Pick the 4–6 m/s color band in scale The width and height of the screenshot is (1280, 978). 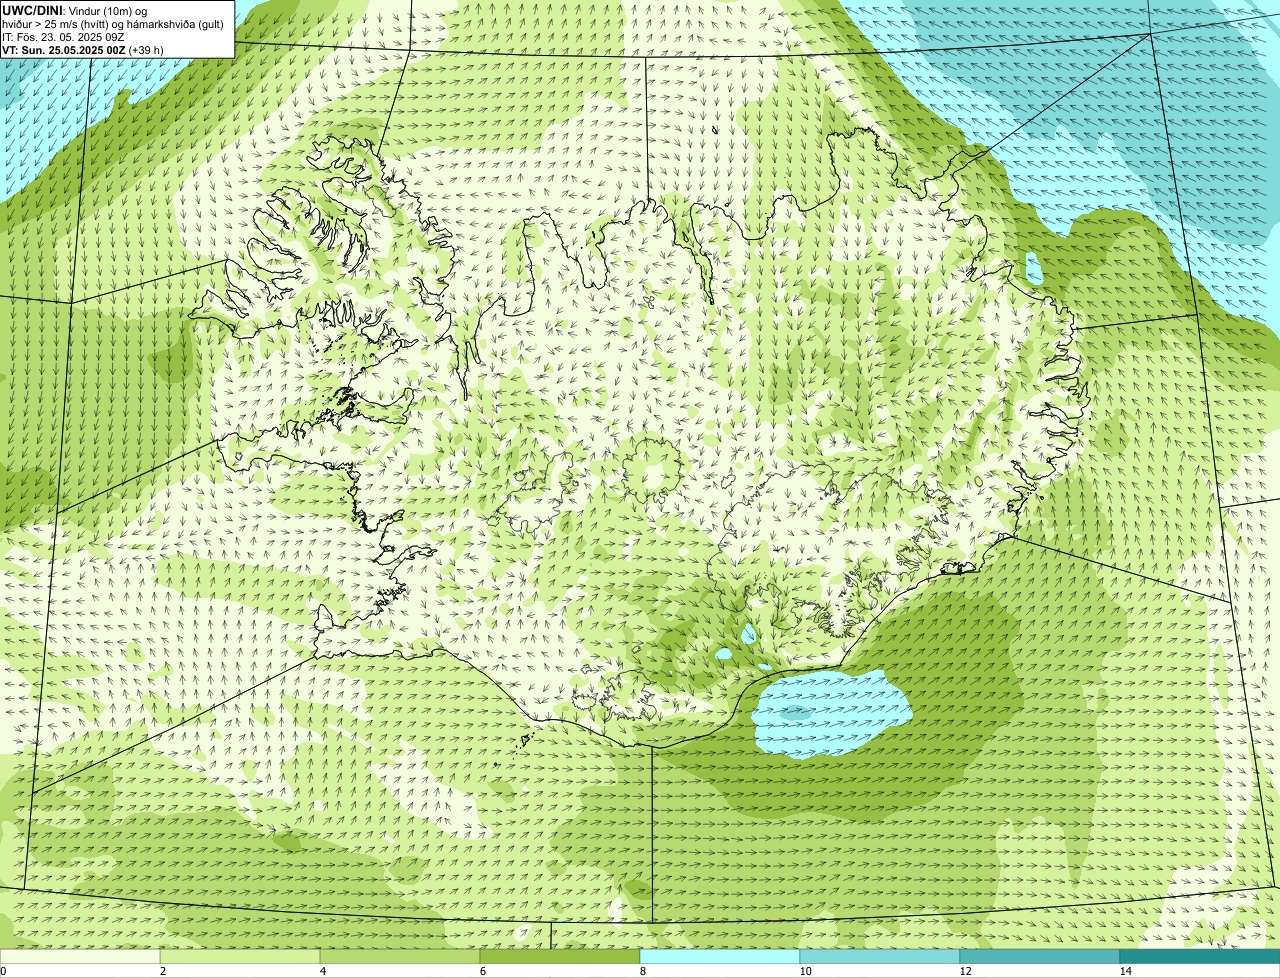click(x=400, y=956)
